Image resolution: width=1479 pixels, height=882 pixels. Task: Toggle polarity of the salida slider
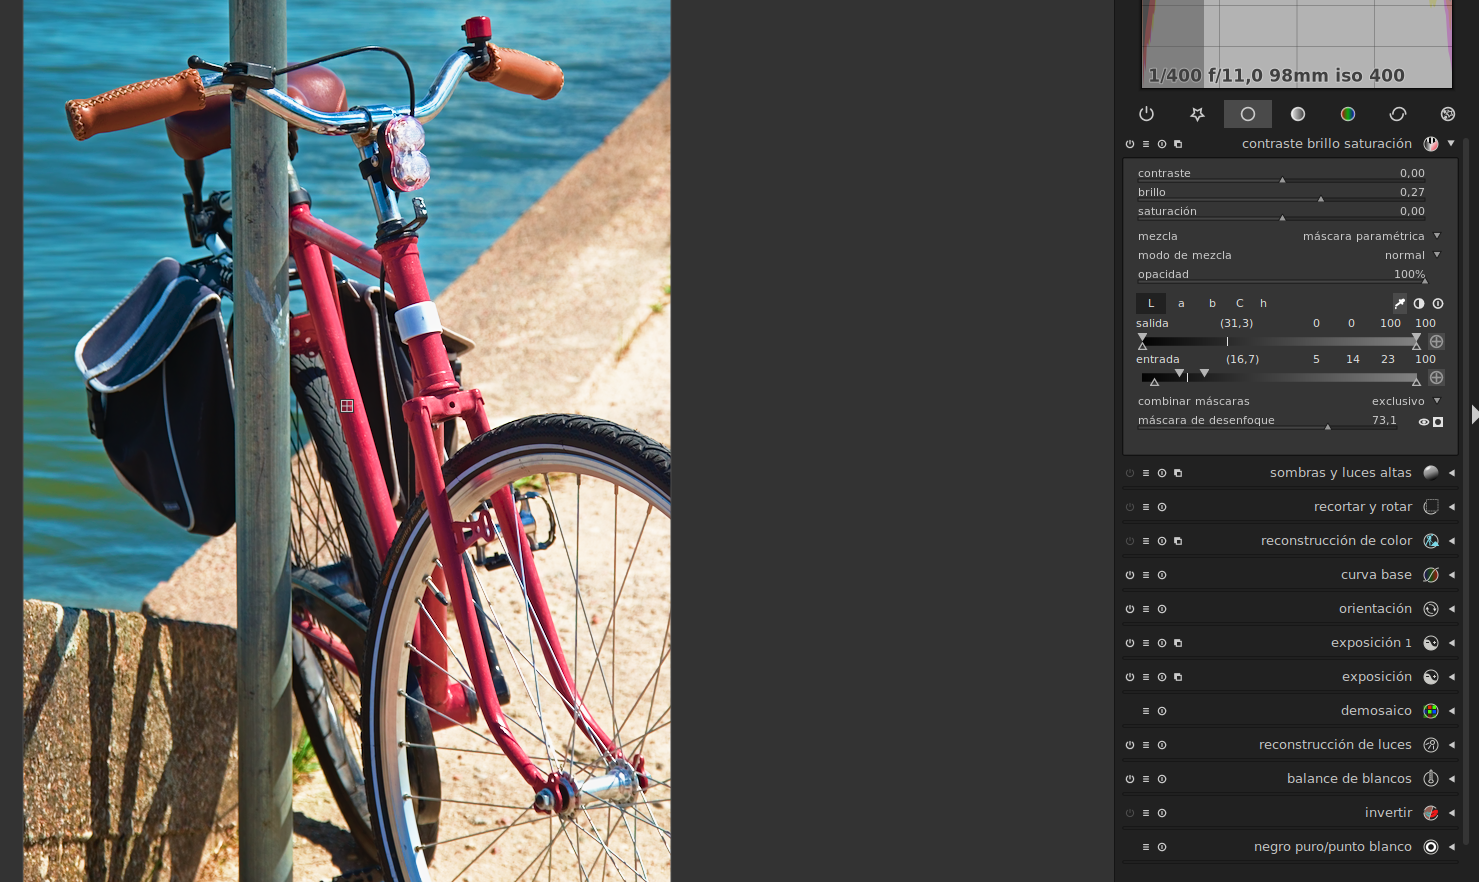tap(1437, 342)
